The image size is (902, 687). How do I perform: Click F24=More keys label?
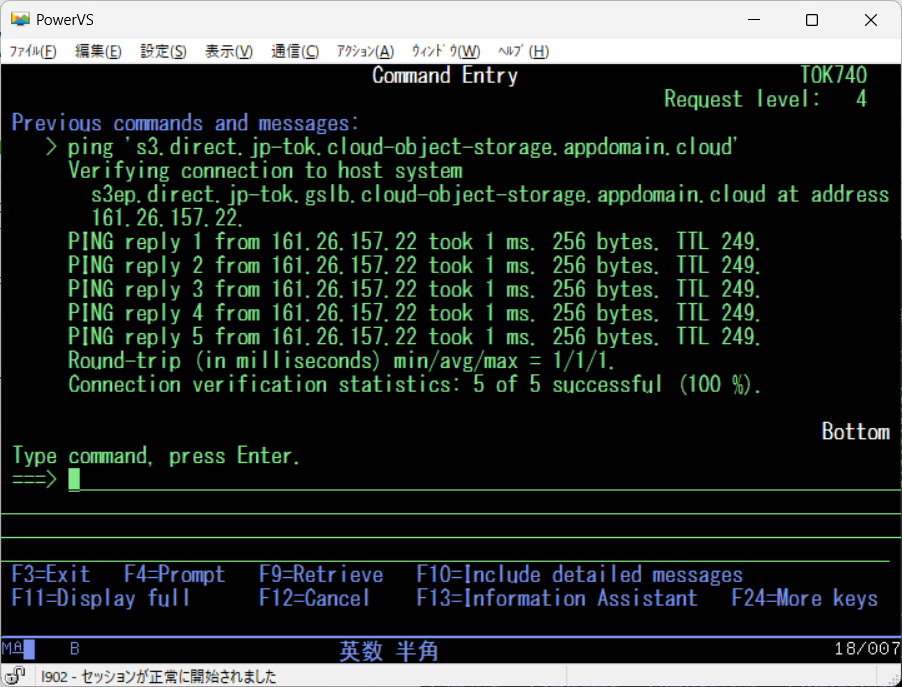coord(805,598)
